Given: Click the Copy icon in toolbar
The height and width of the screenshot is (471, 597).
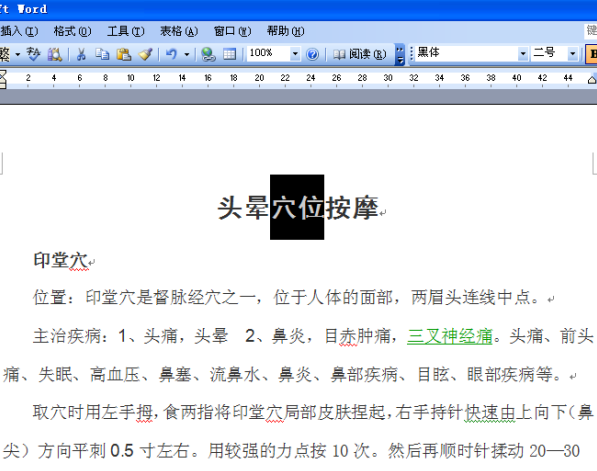Looking at the screenshot, I should (102, 54).
